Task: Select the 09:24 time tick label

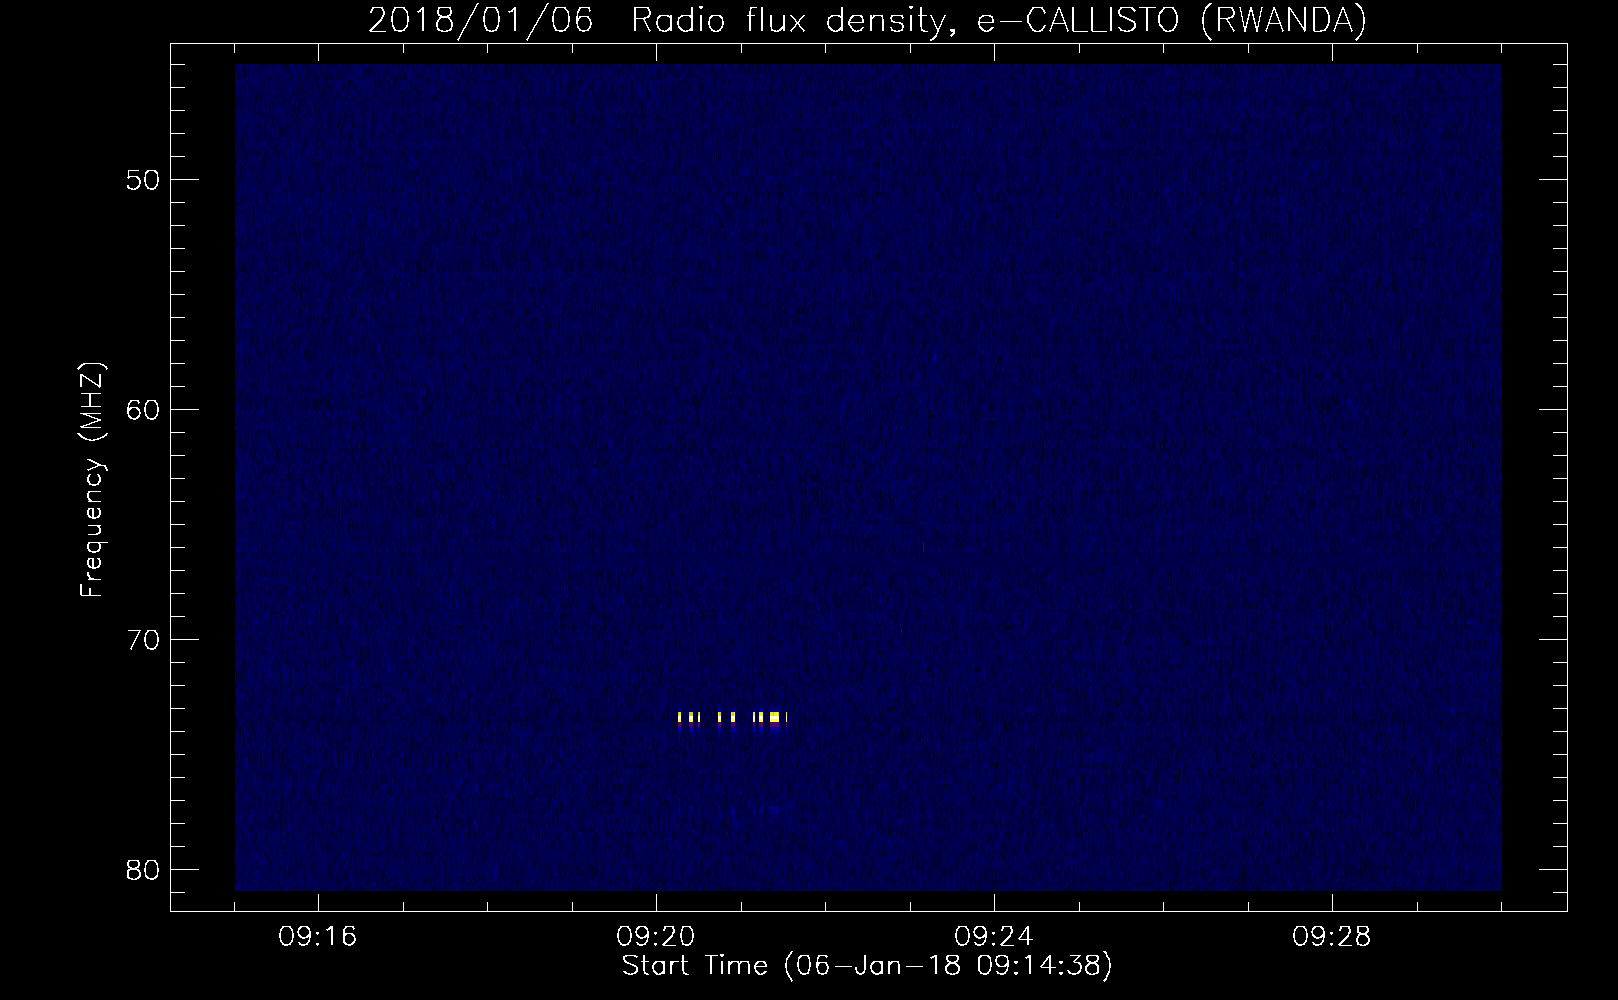Action: (994, 937)
